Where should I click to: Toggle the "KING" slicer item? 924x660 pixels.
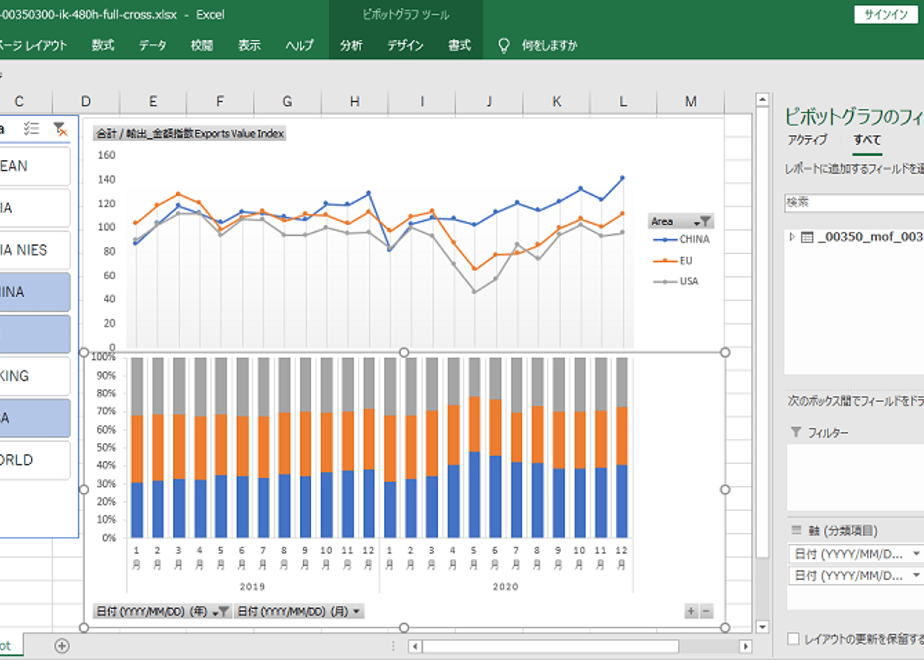tap(34, 376)
